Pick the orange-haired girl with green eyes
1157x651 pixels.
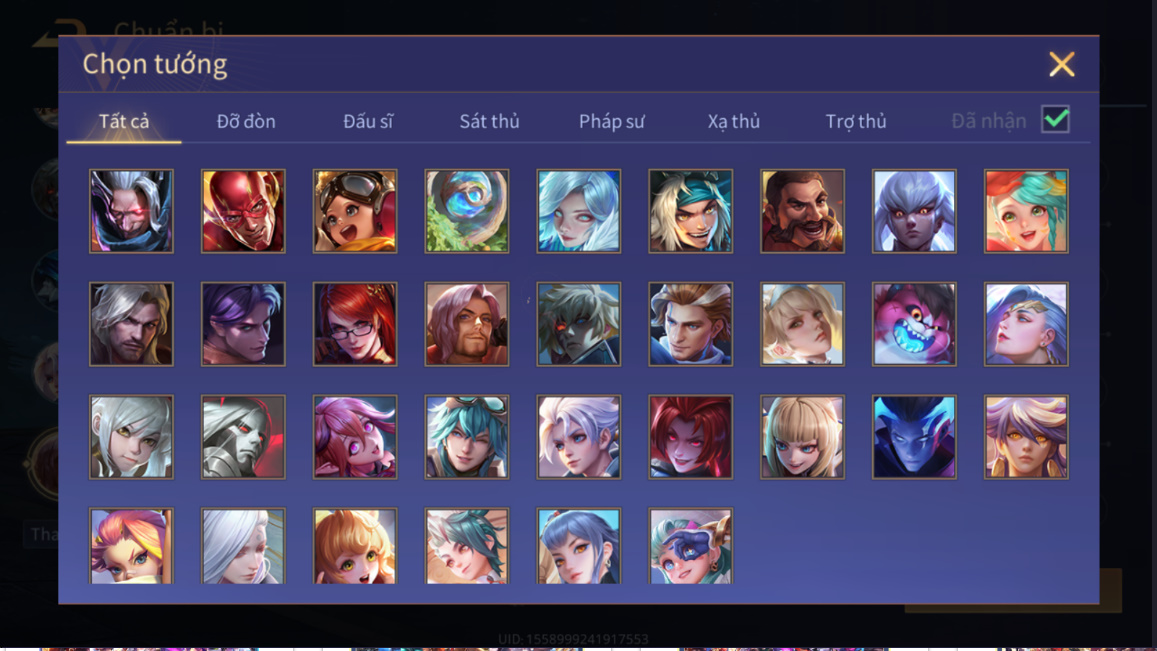pyautogui.click(x=355, y=546)
